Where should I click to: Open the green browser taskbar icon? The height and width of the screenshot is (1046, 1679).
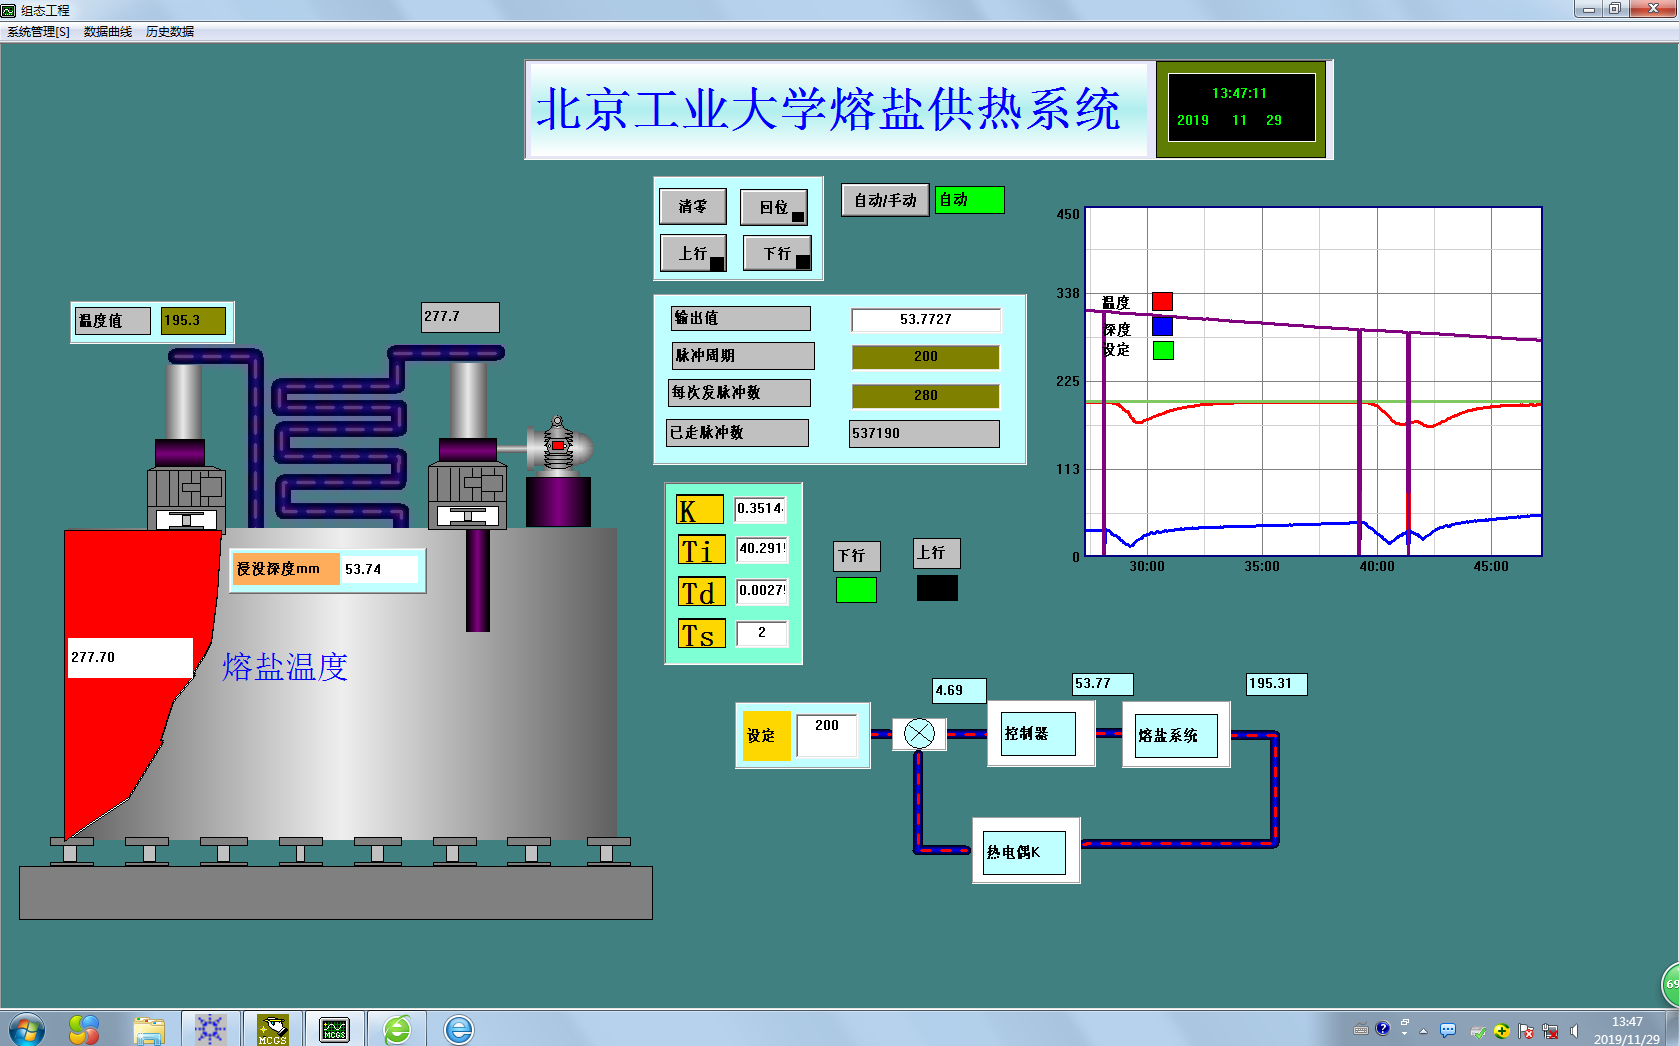[397, 1029]
